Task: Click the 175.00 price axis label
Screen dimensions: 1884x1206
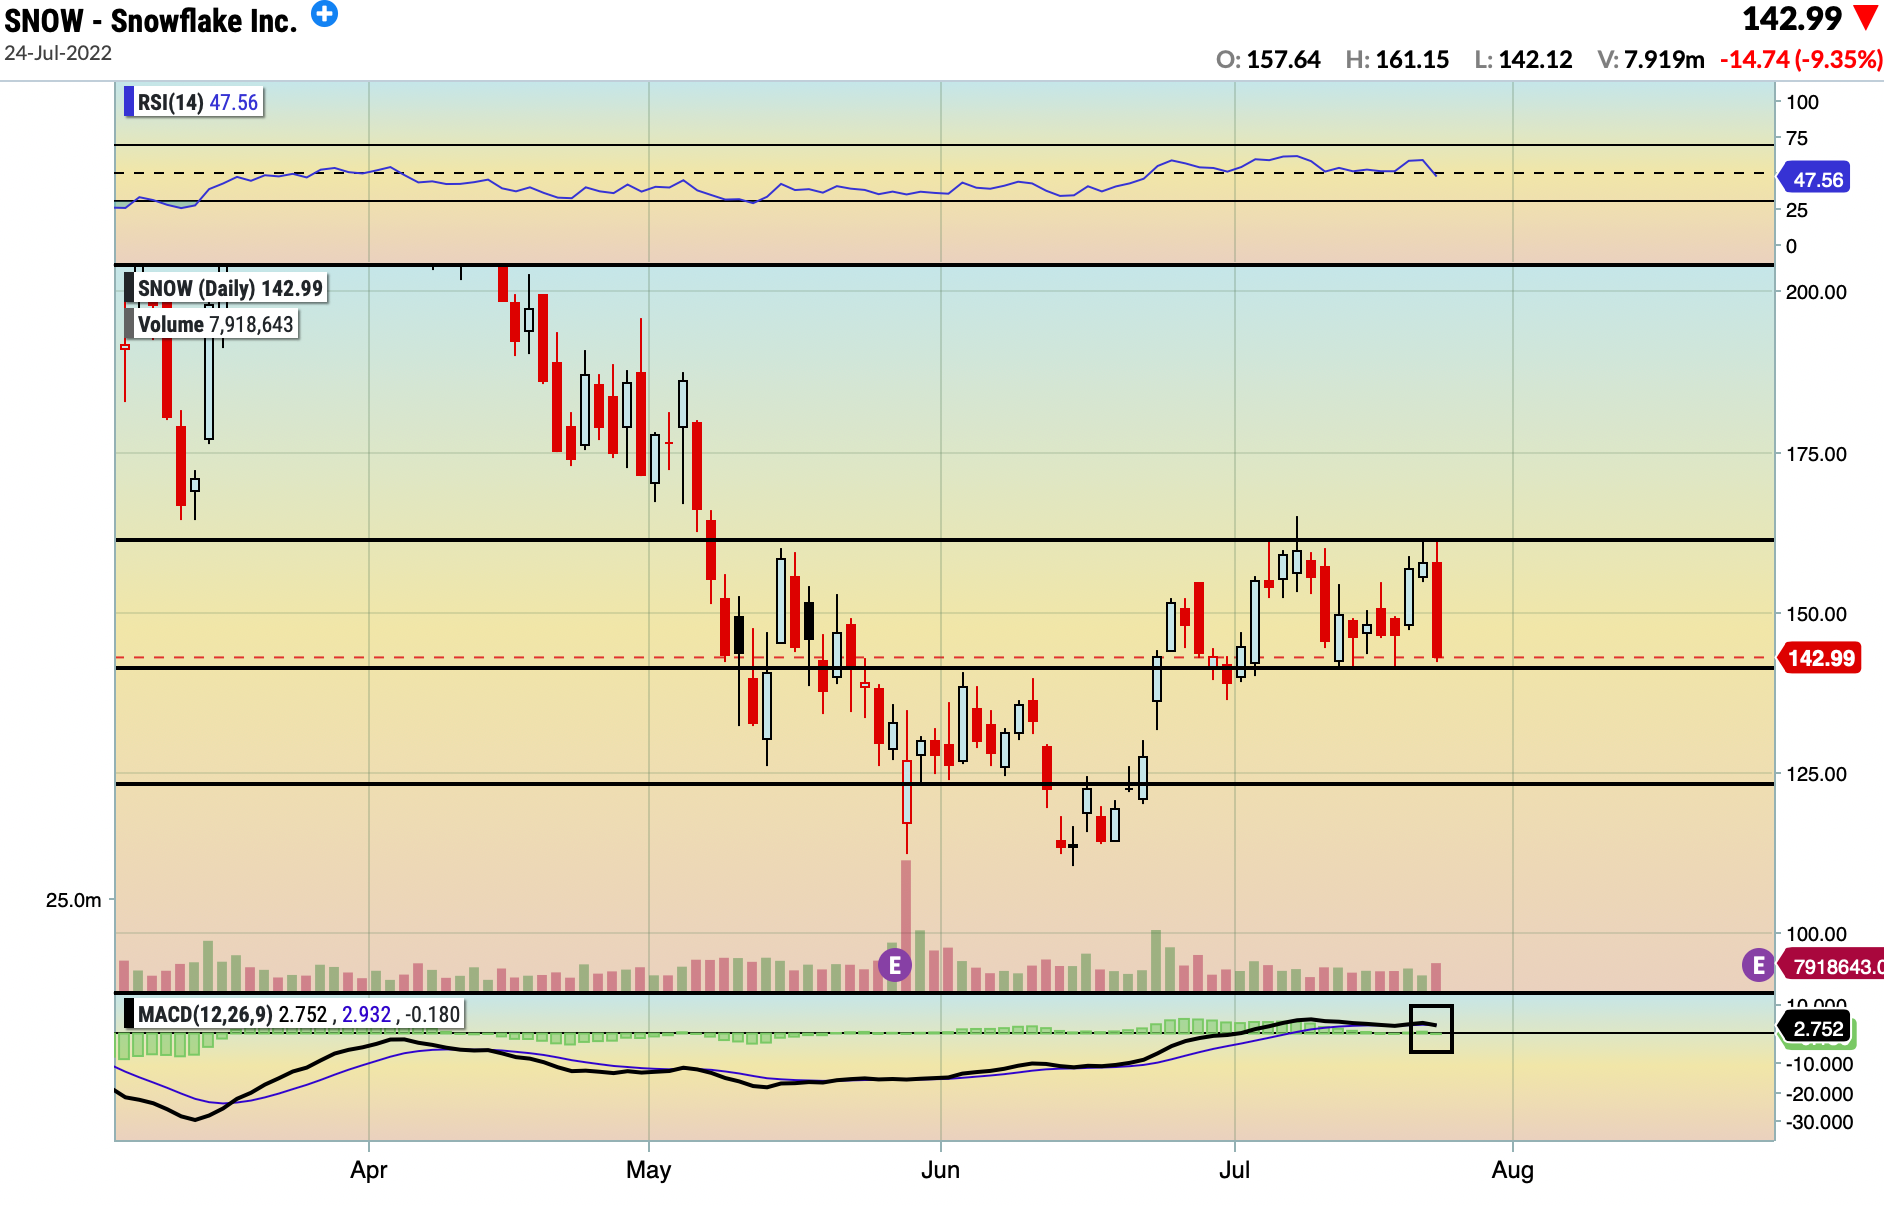Action: 1816,454
